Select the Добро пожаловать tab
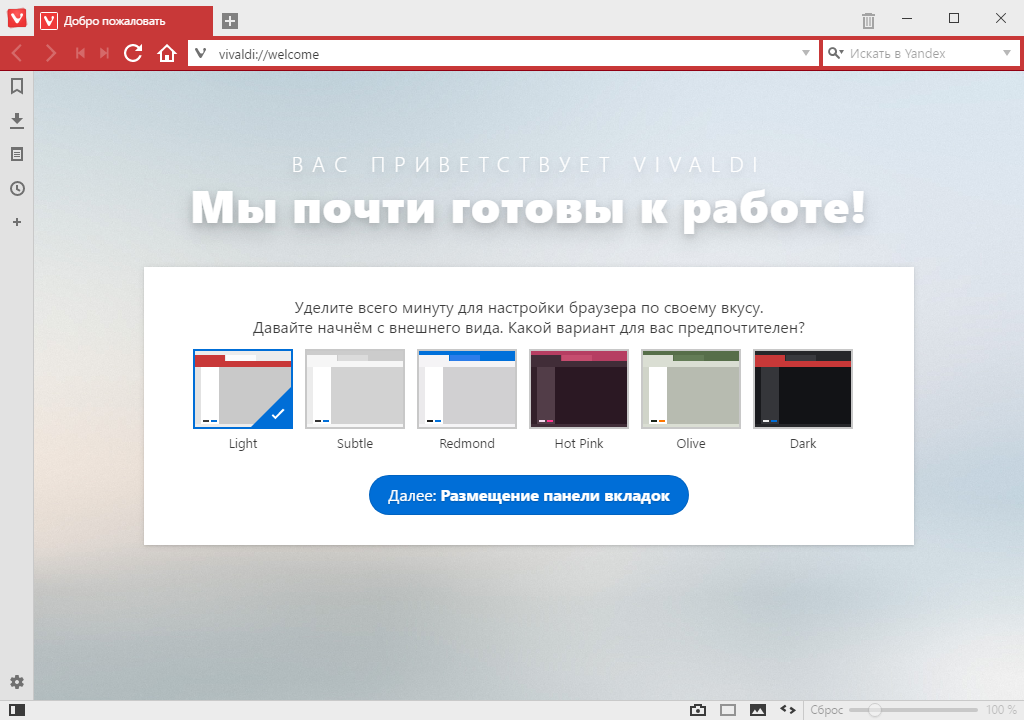The image size is (1024, 720). [124, 21]
